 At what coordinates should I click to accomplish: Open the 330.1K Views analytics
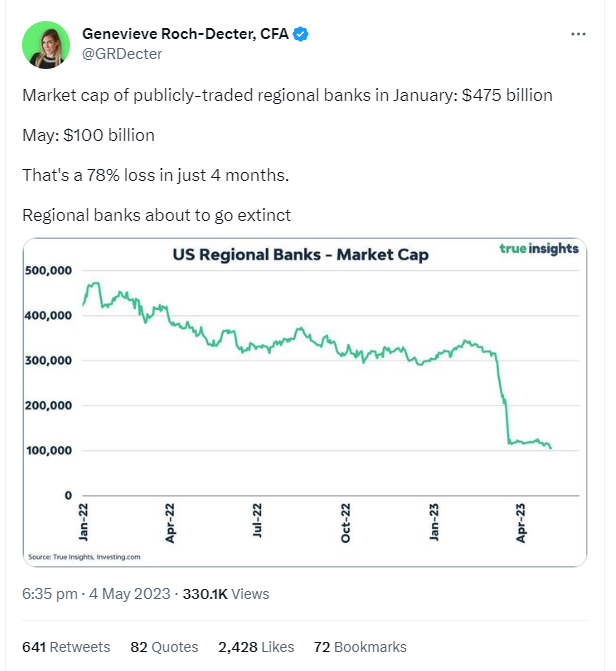(226, 594)
